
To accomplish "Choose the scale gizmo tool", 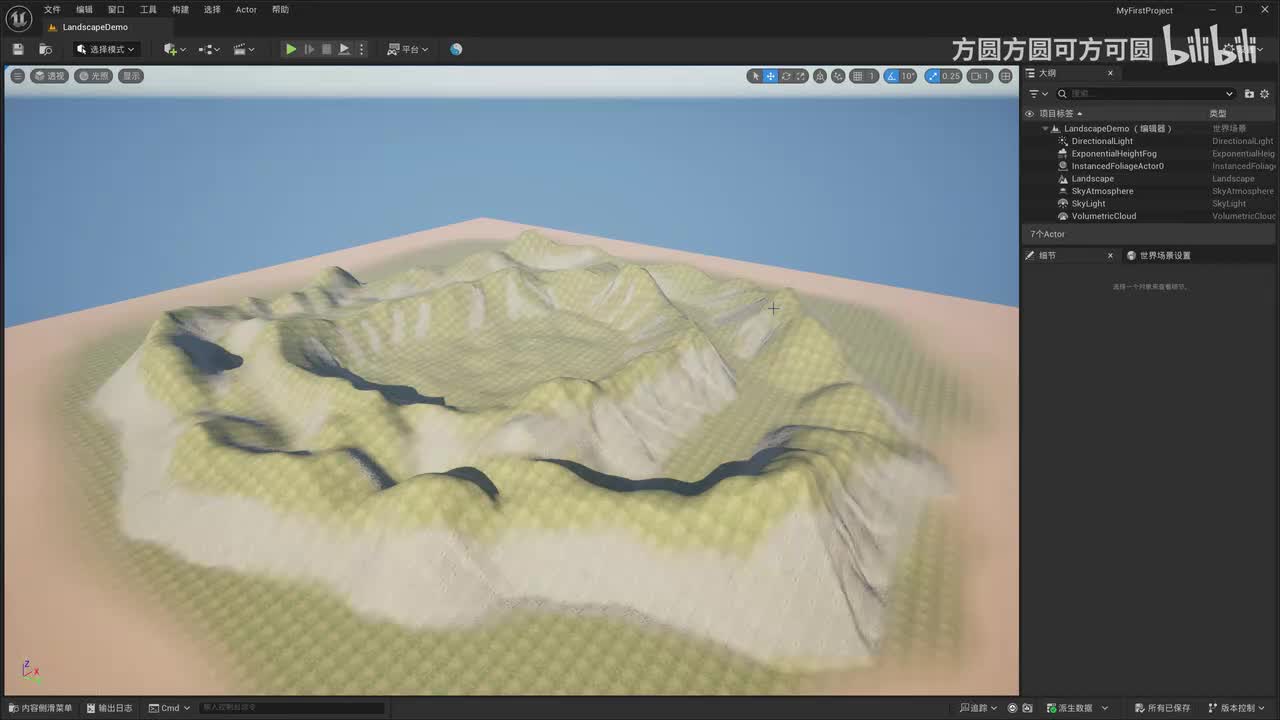I will click(x=801, y=76).
